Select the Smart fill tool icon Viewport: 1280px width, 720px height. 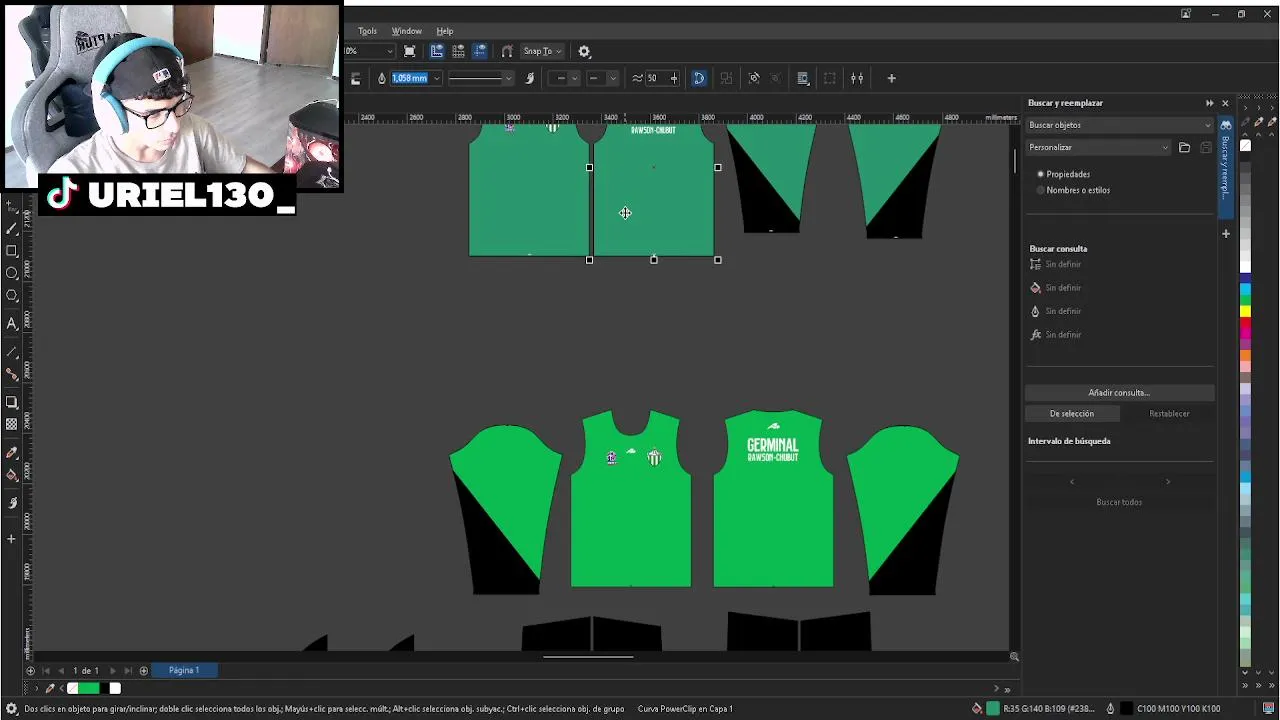(12, 503)
